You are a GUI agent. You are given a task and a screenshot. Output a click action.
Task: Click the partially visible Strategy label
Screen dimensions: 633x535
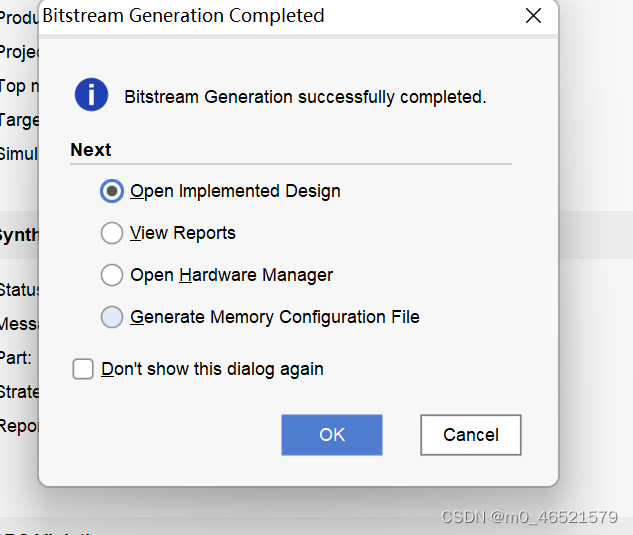click(x=19, y=391)
